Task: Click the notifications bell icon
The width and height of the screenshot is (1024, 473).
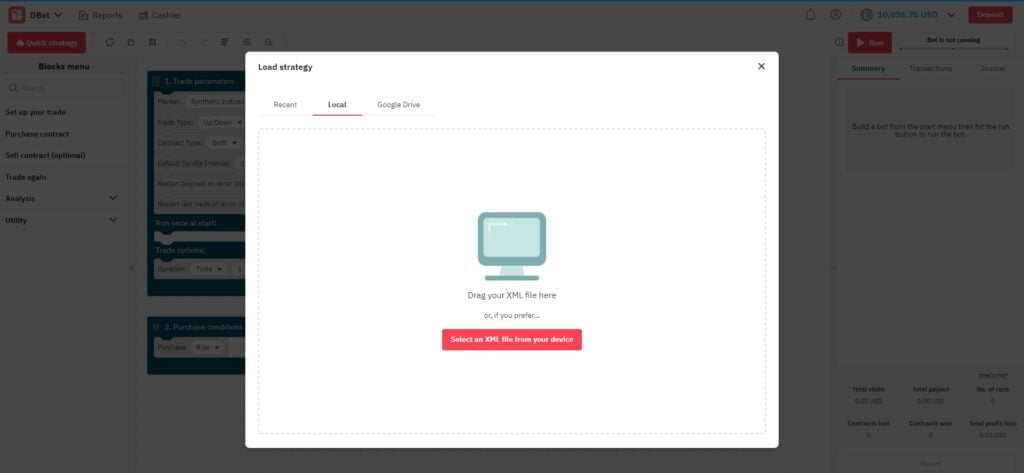Action: [810, 15]
